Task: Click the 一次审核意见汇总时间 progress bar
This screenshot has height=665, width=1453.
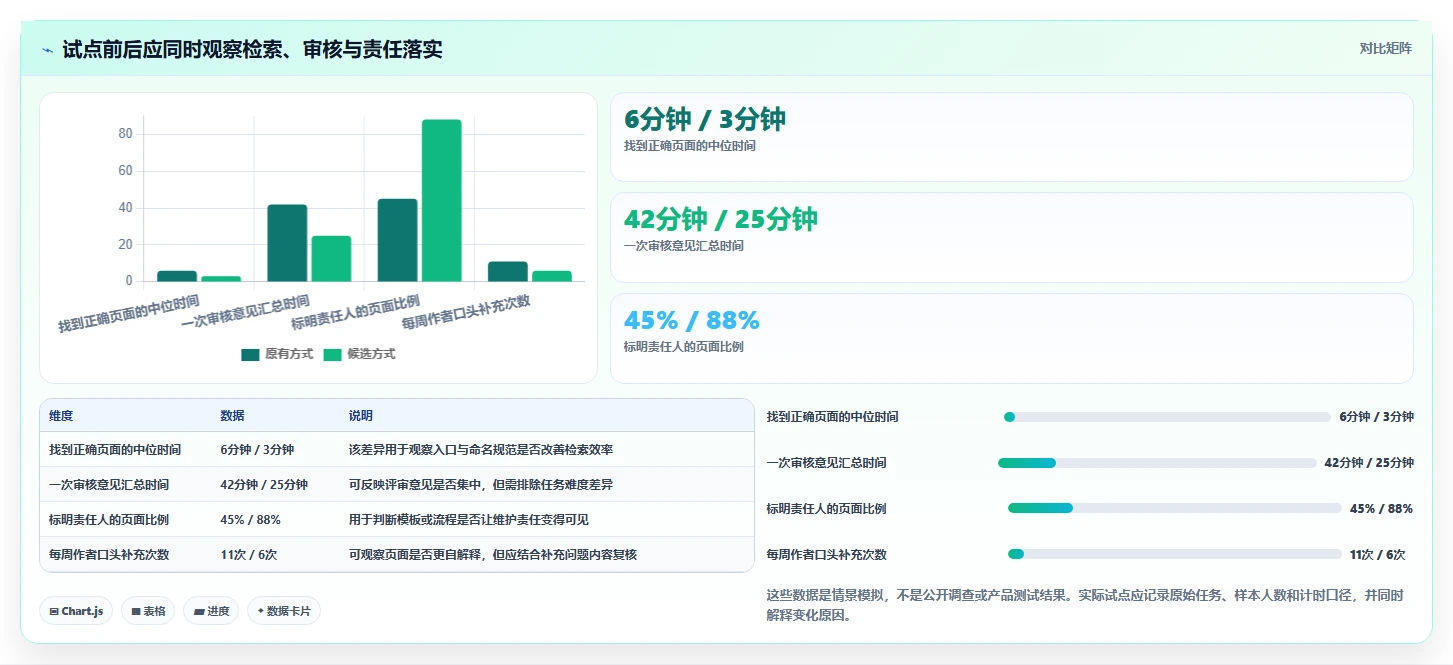Action: (x=1157, y=463)
